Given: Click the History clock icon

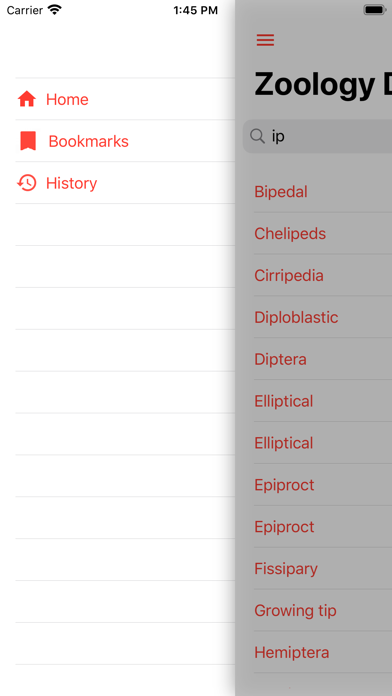Looking at the screenshot, I should (x=27, y=183).
